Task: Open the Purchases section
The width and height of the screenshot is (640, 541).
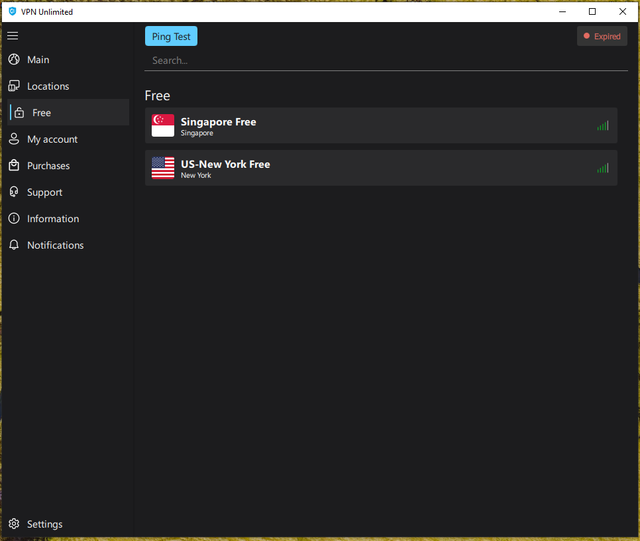Action: (x=68, y=166)
